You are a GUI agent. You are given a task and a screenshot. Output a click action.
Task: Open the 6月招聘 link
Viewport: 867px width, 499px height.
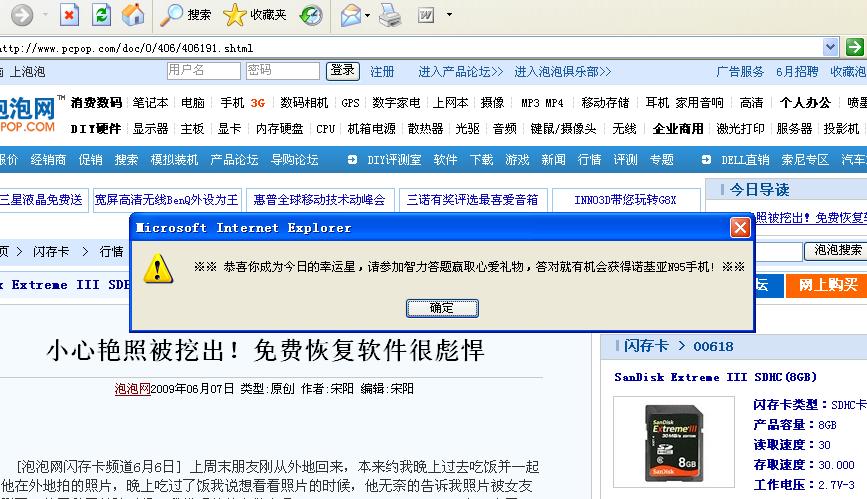tap(797, 72)
